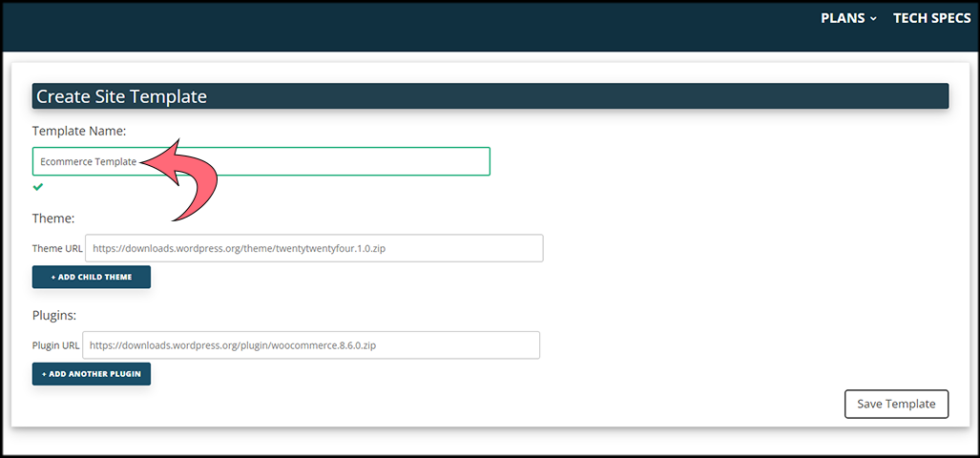Open the PLANS dropdown menu
The height and width of the screenshot is (458, 980).
tap(848, 18)
